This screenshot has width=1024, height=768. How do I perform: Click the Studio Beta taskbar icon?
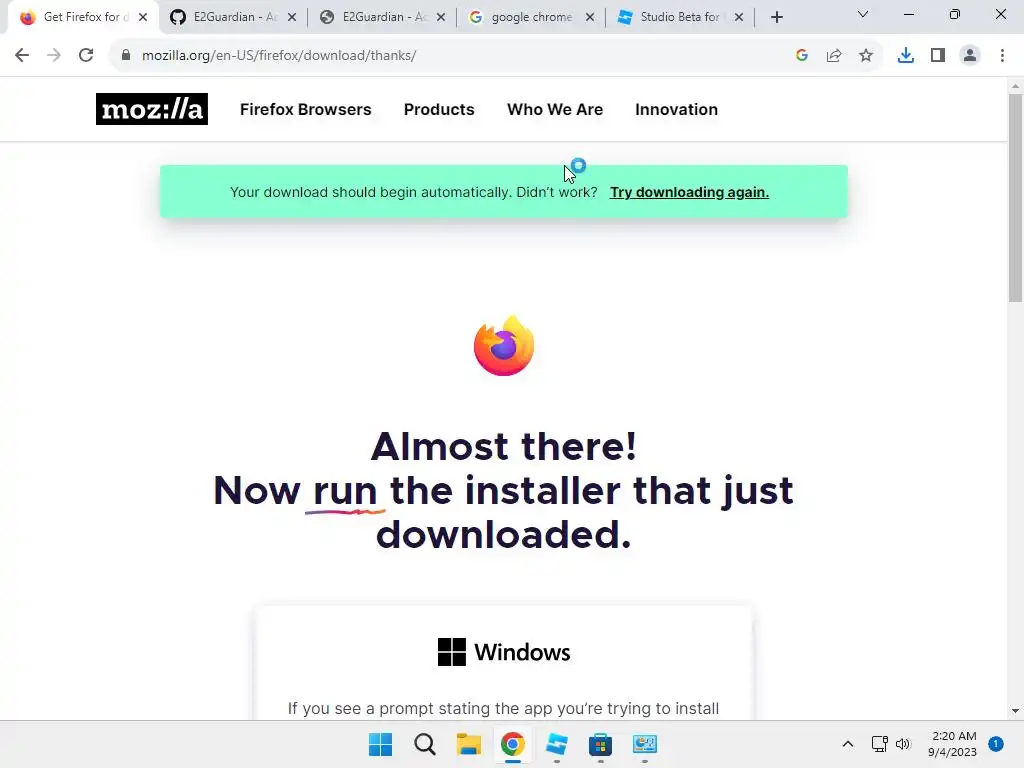pyautogui.click(x=556, y=744)
